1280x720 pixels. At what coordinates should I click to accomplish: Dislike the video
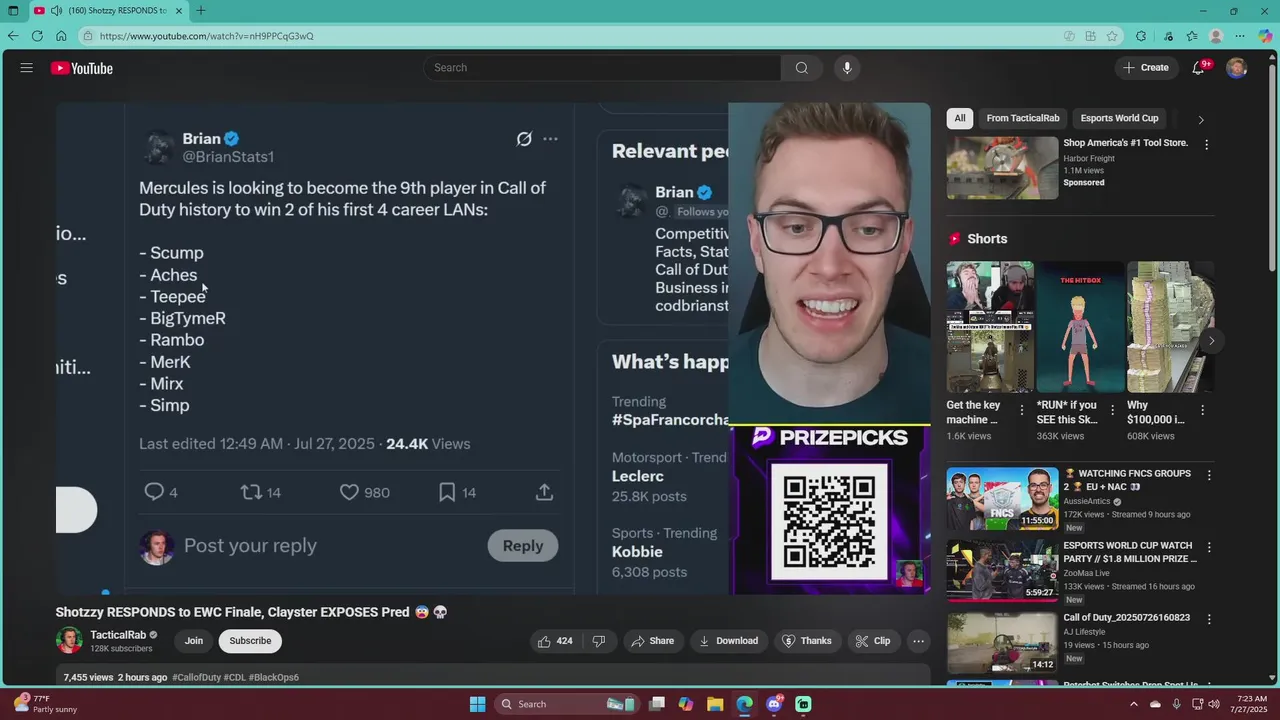coord(599,641)
